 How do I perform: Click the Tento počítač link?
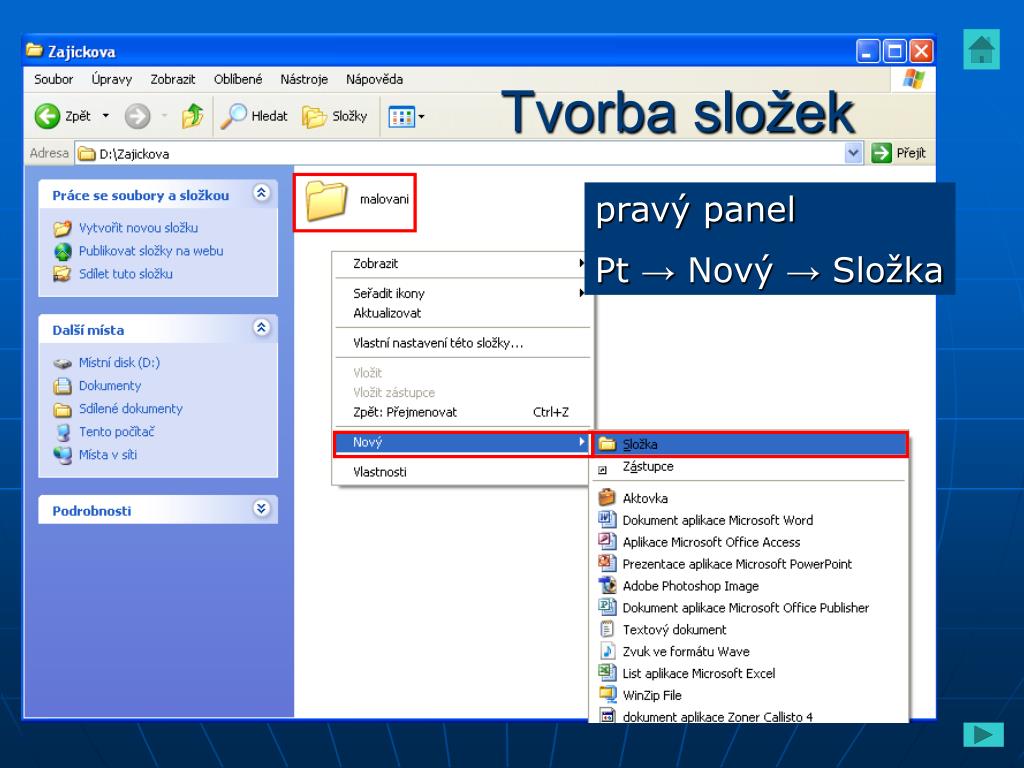pos(117,432)
